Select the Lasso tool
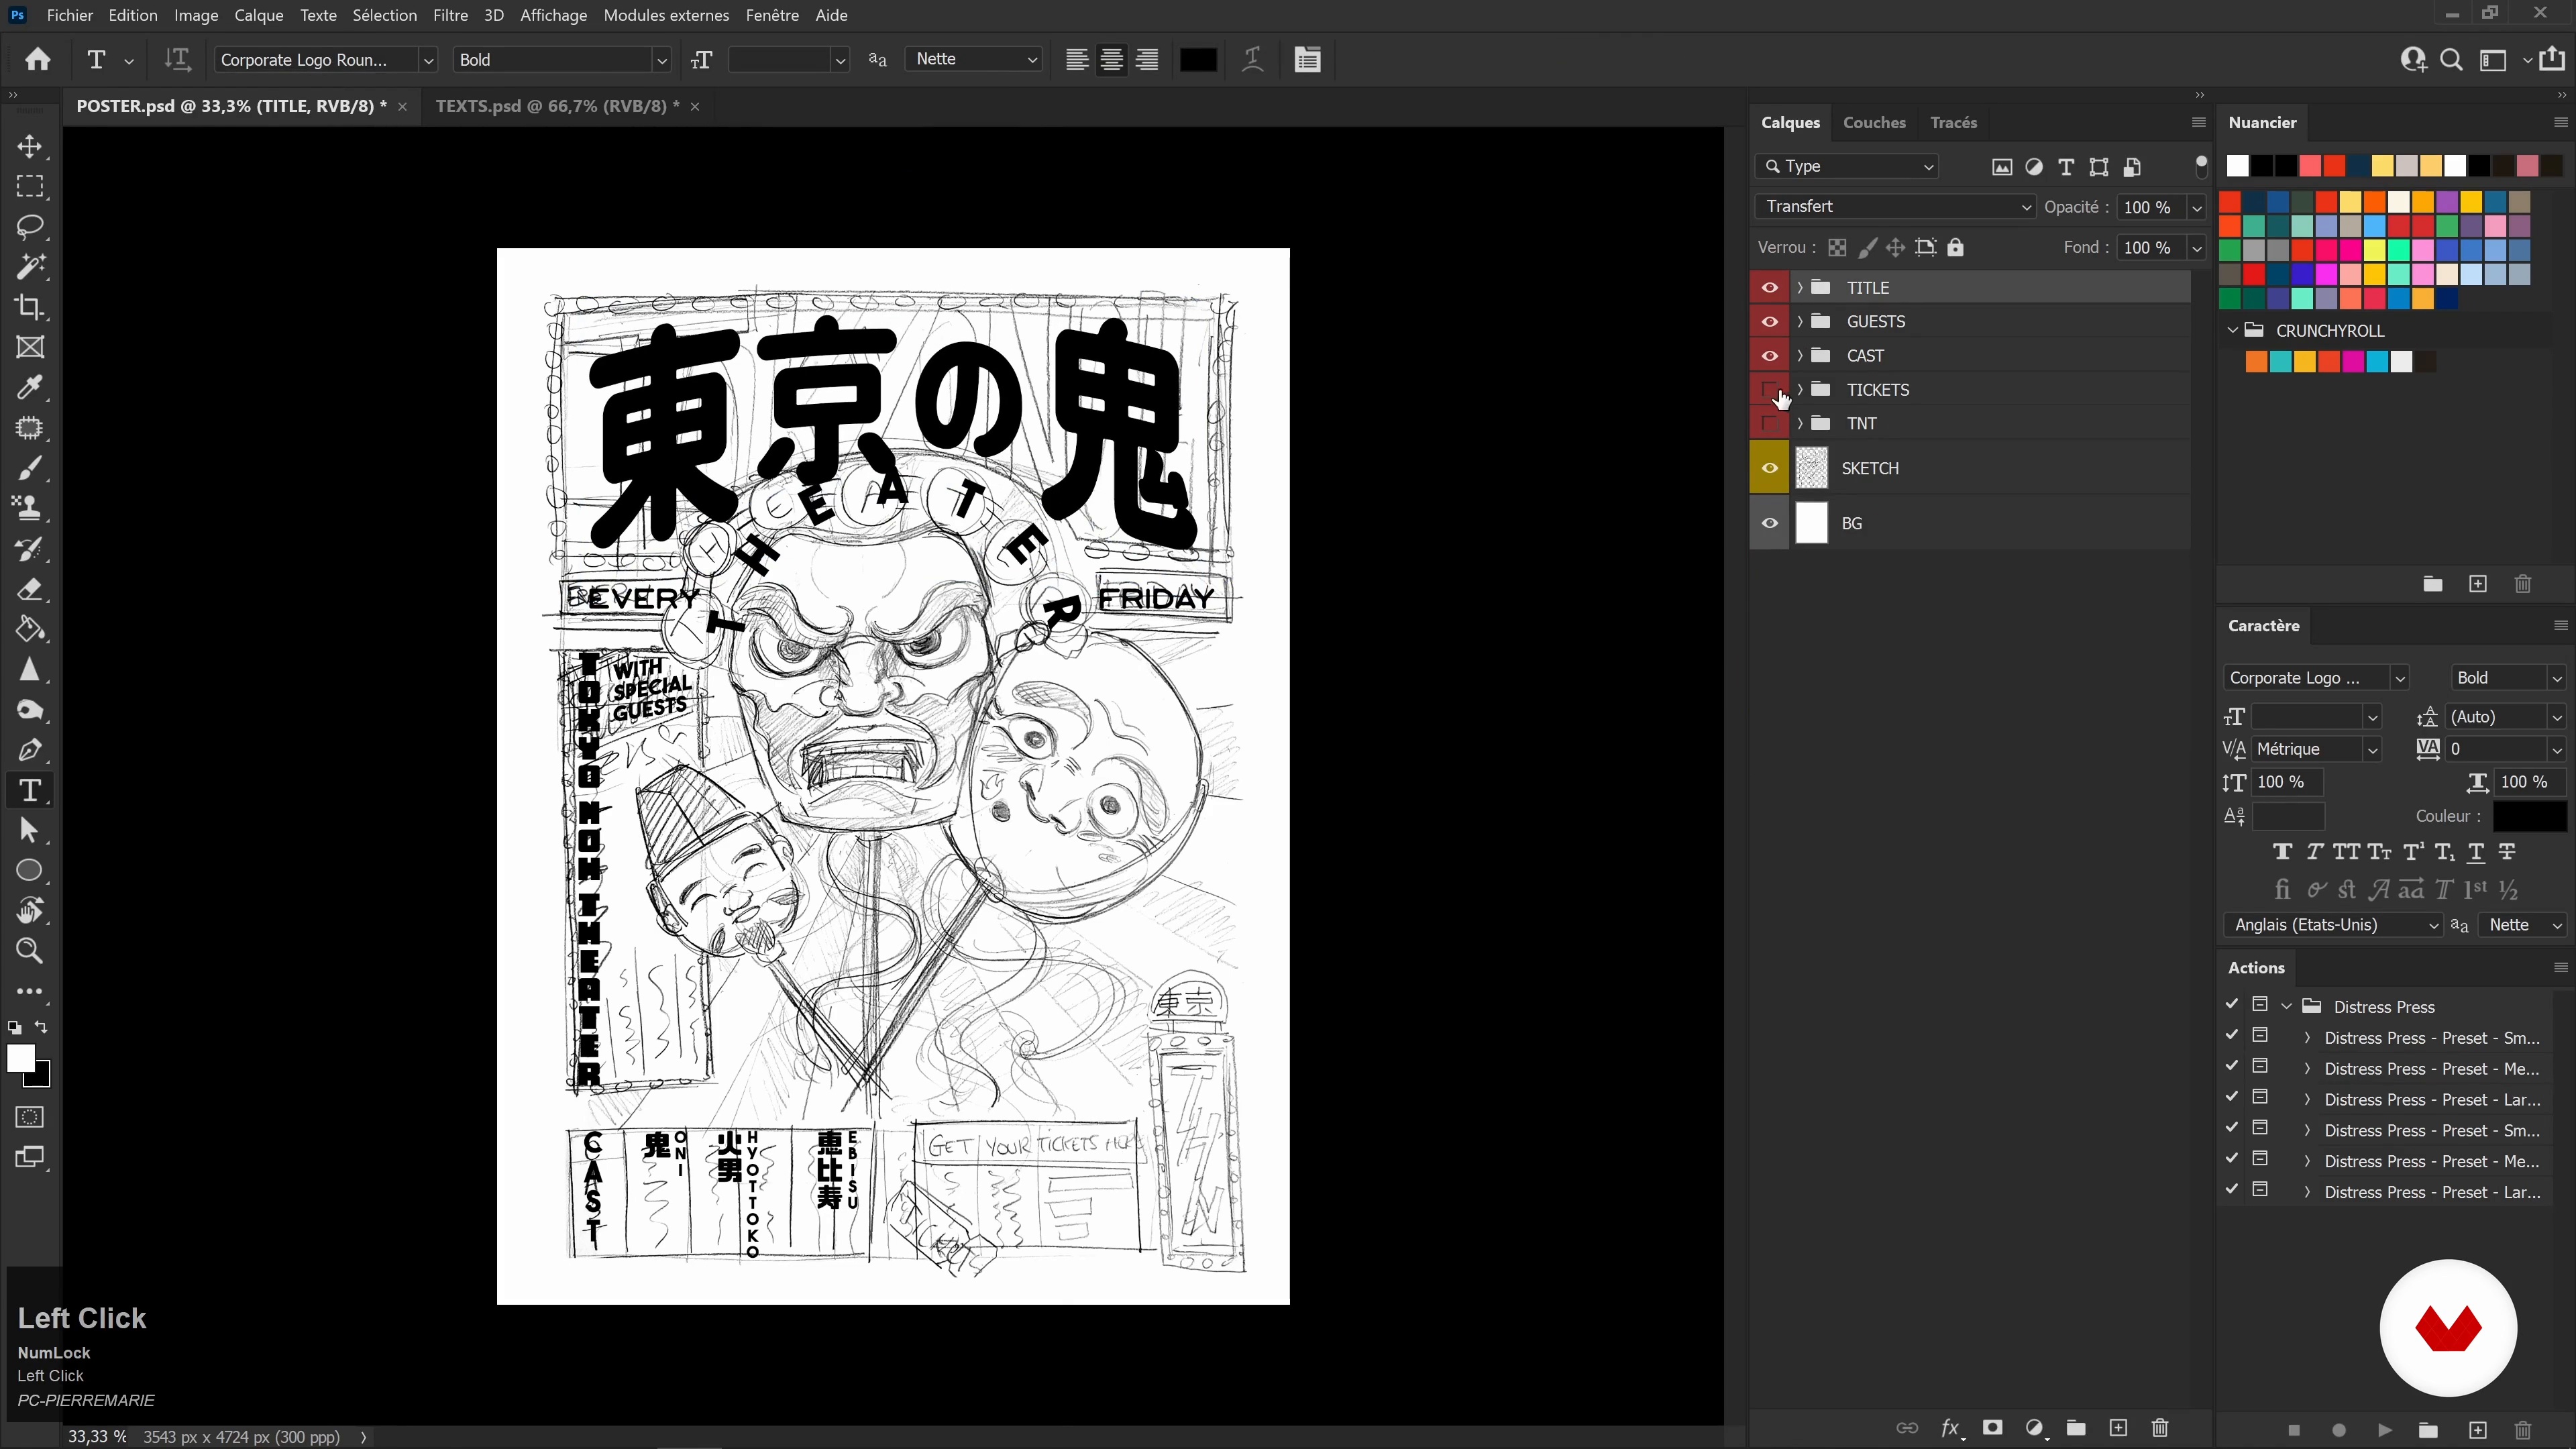 tap(30, 227)
